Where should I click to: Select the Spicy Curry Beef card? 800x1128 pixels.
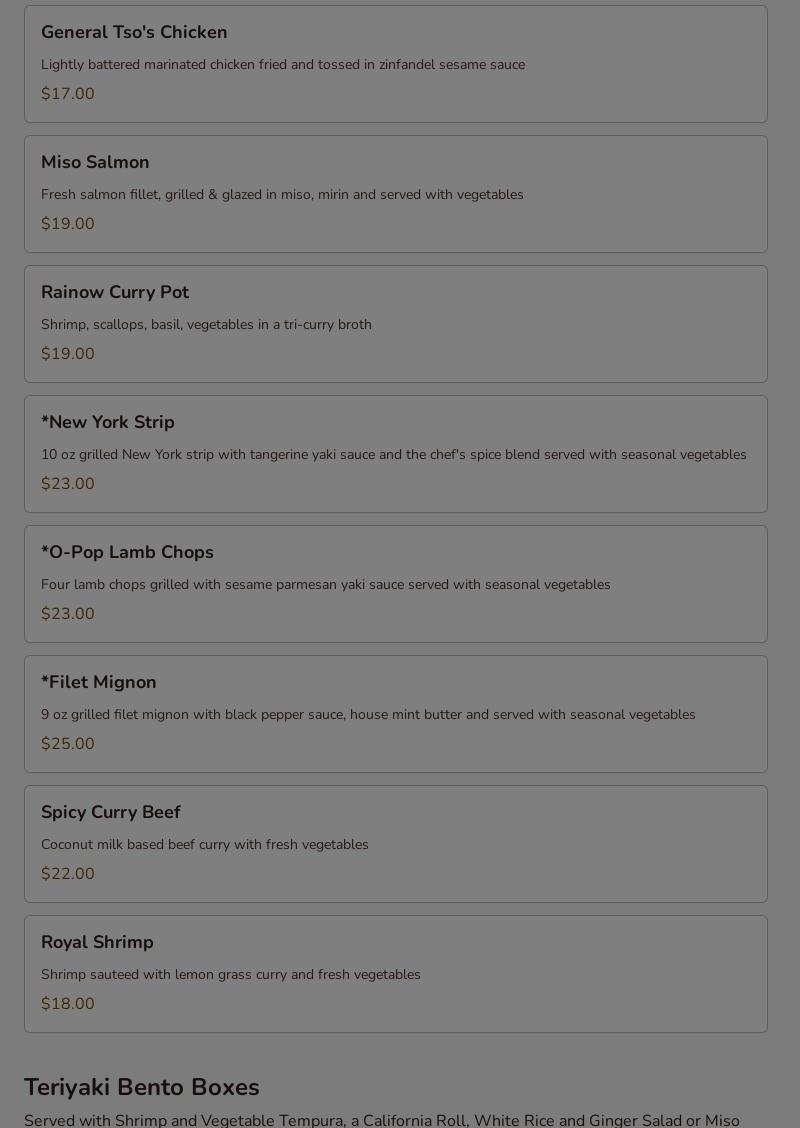coord(396,844)
